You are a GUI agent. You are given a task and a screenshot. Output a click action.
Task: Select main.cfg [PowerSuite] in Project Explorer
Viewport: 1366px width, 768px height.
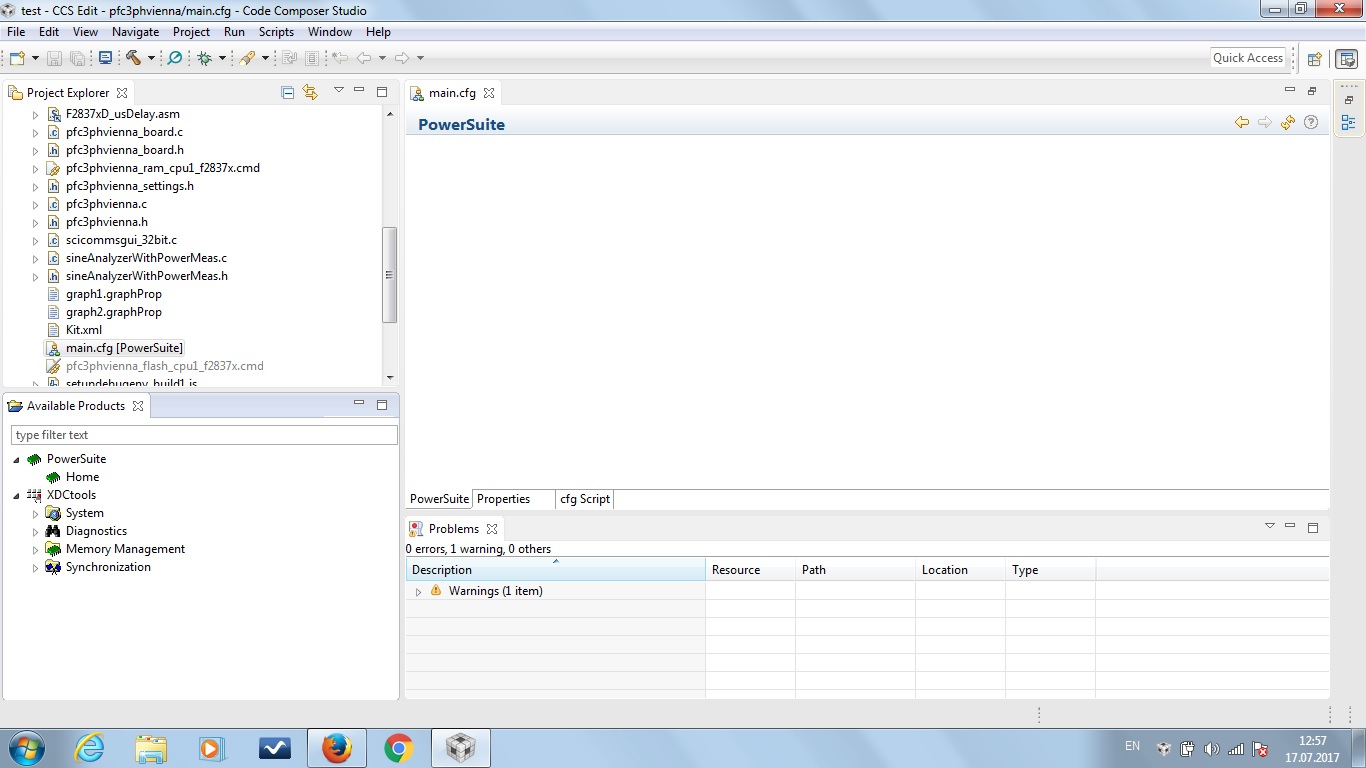click(124, 348)
